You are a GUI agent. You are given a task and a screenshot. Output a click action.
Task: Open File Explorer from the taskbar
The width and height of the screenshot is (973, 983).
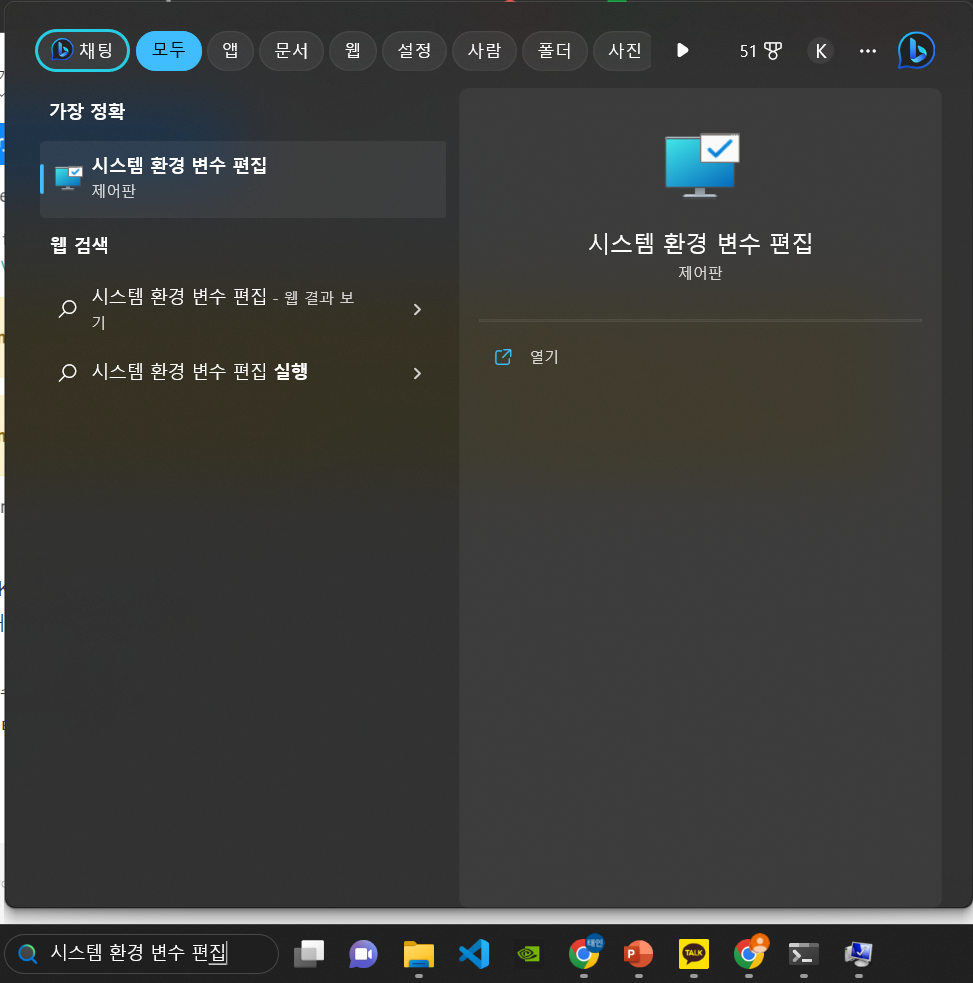tap(418, 954)
